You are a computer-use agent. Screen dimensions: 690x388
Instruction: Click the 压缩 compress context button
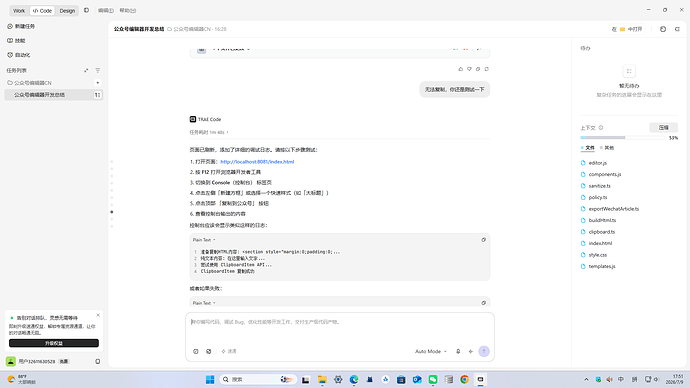click(664, 128)
